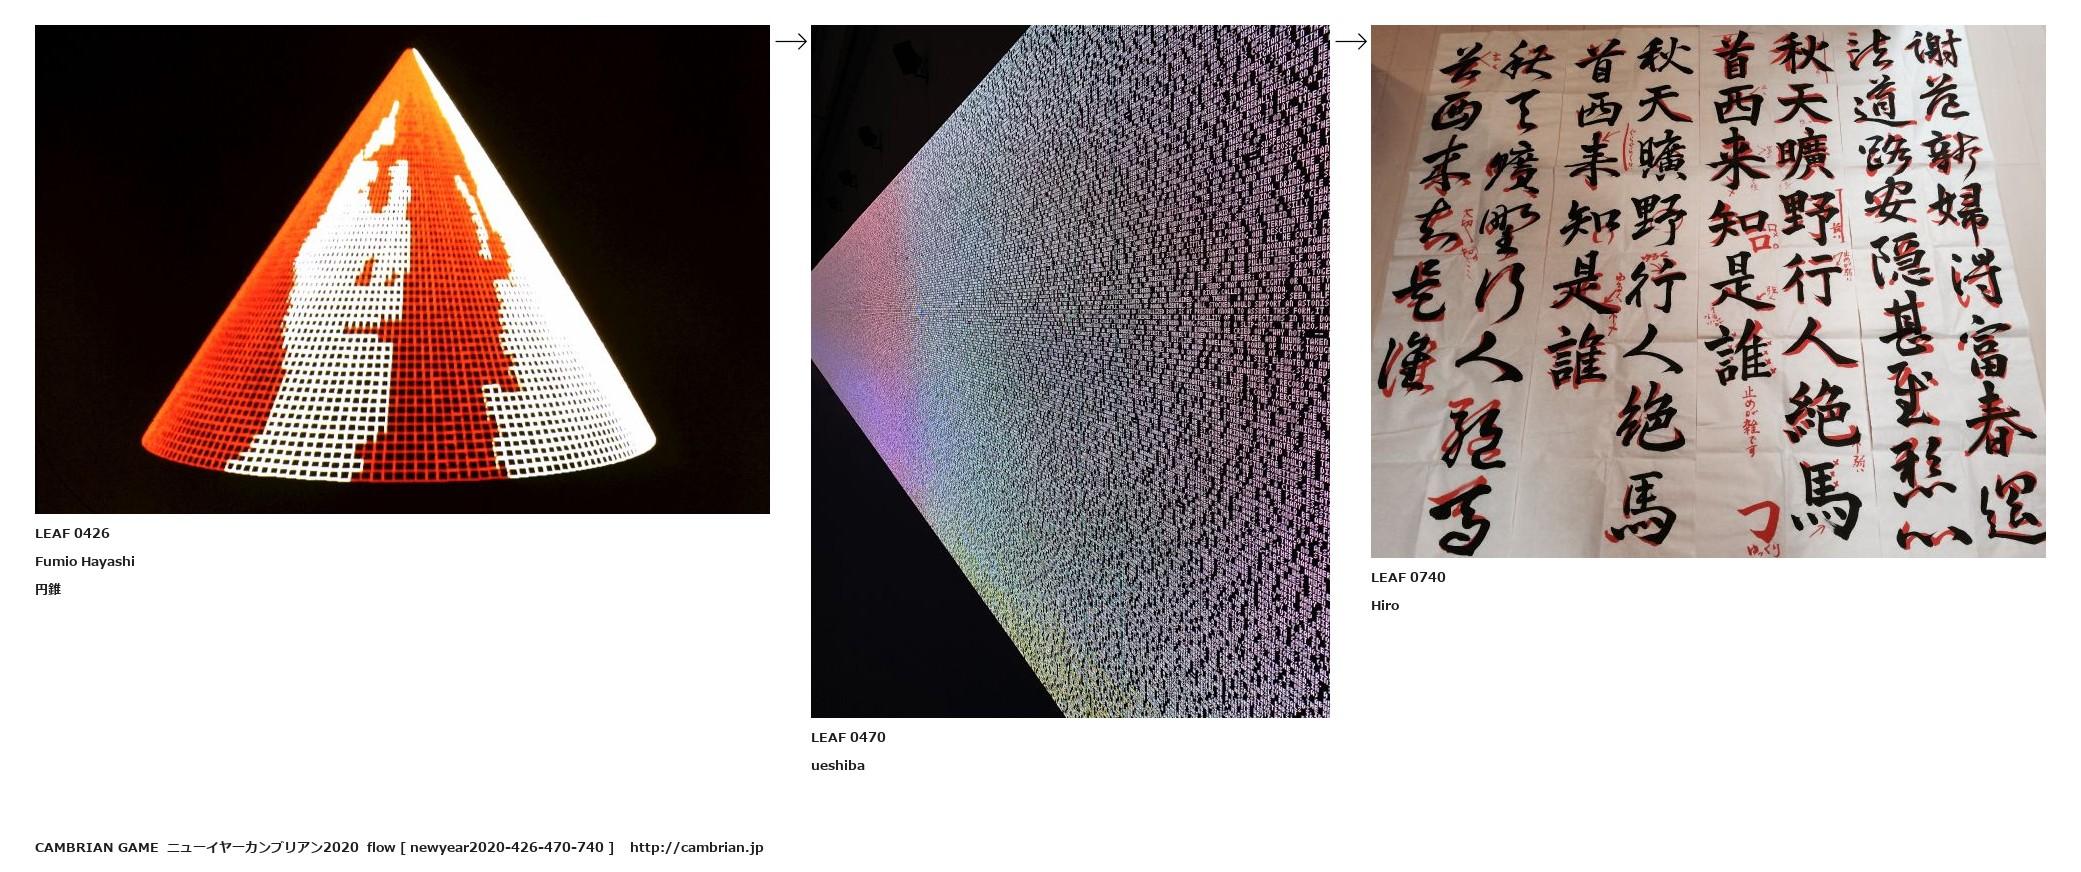Click the ニューイヤーカンブリアン2020 footer text
This screenshot has height=872, width=2081.
262,847
